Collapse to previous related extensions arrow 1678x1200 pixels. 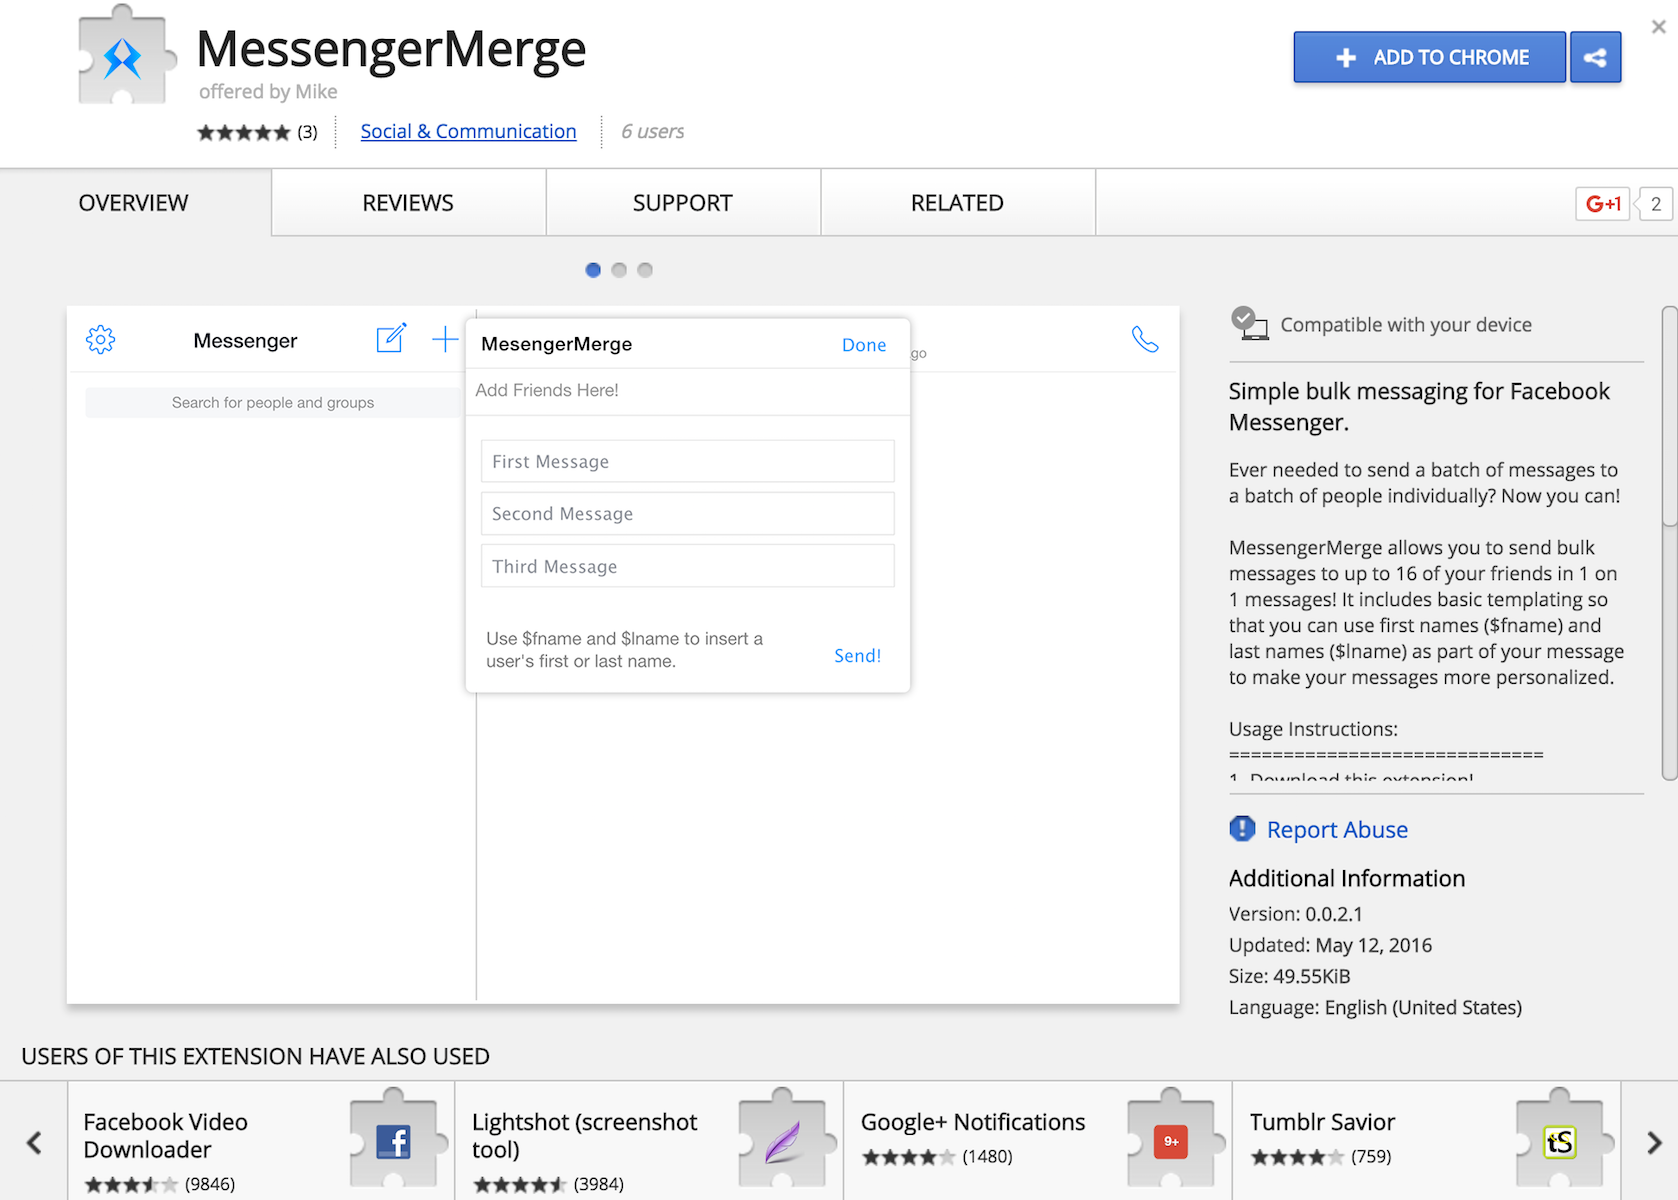(33, 1142)
